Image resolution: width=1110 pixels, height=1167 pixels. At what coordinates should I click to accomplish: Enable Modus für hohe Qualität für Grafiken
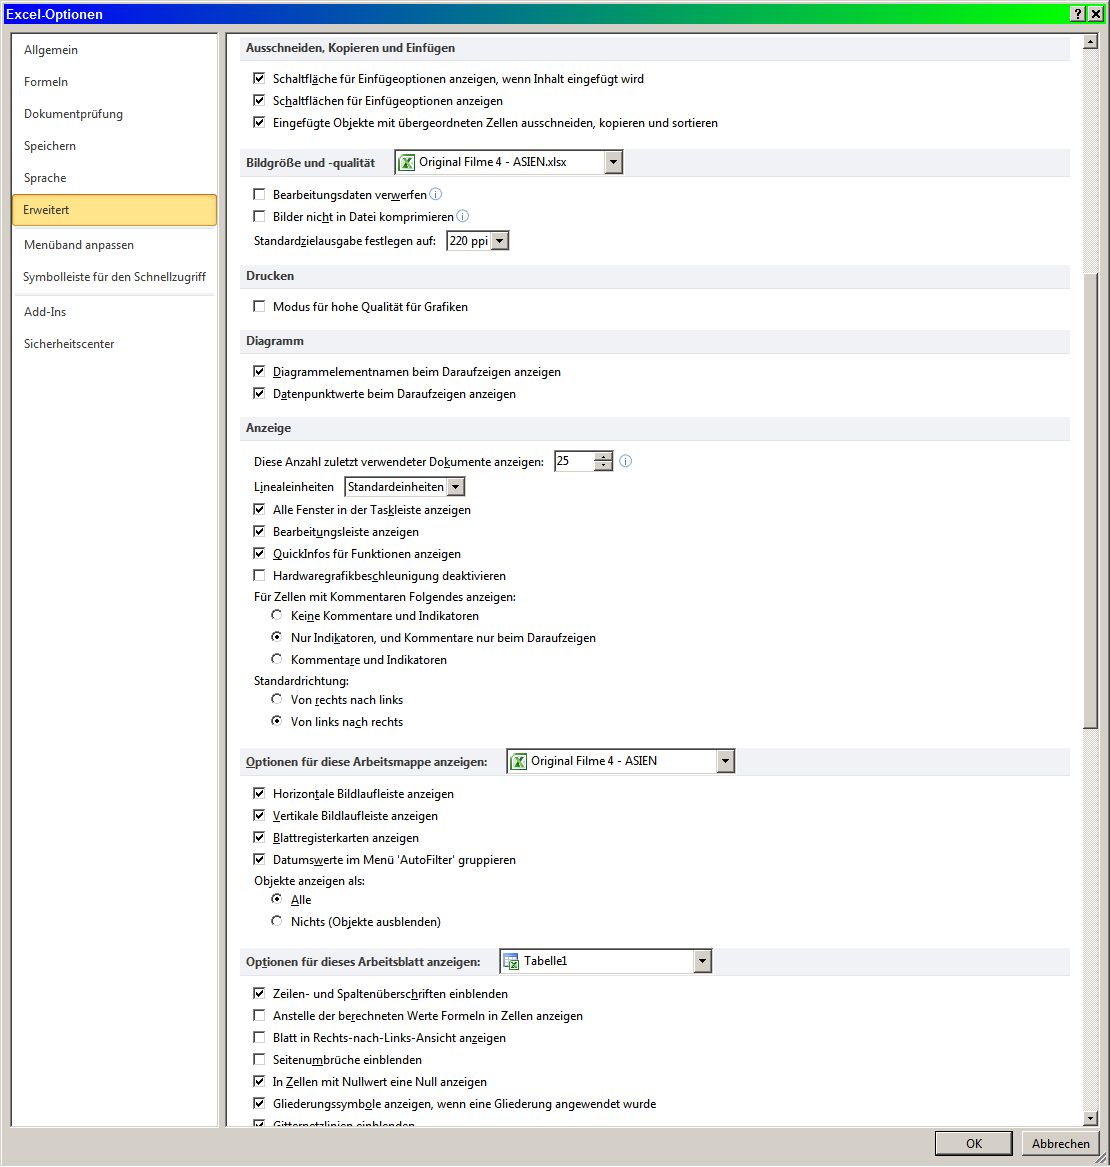pyautogui.click(x=259, y=306)
